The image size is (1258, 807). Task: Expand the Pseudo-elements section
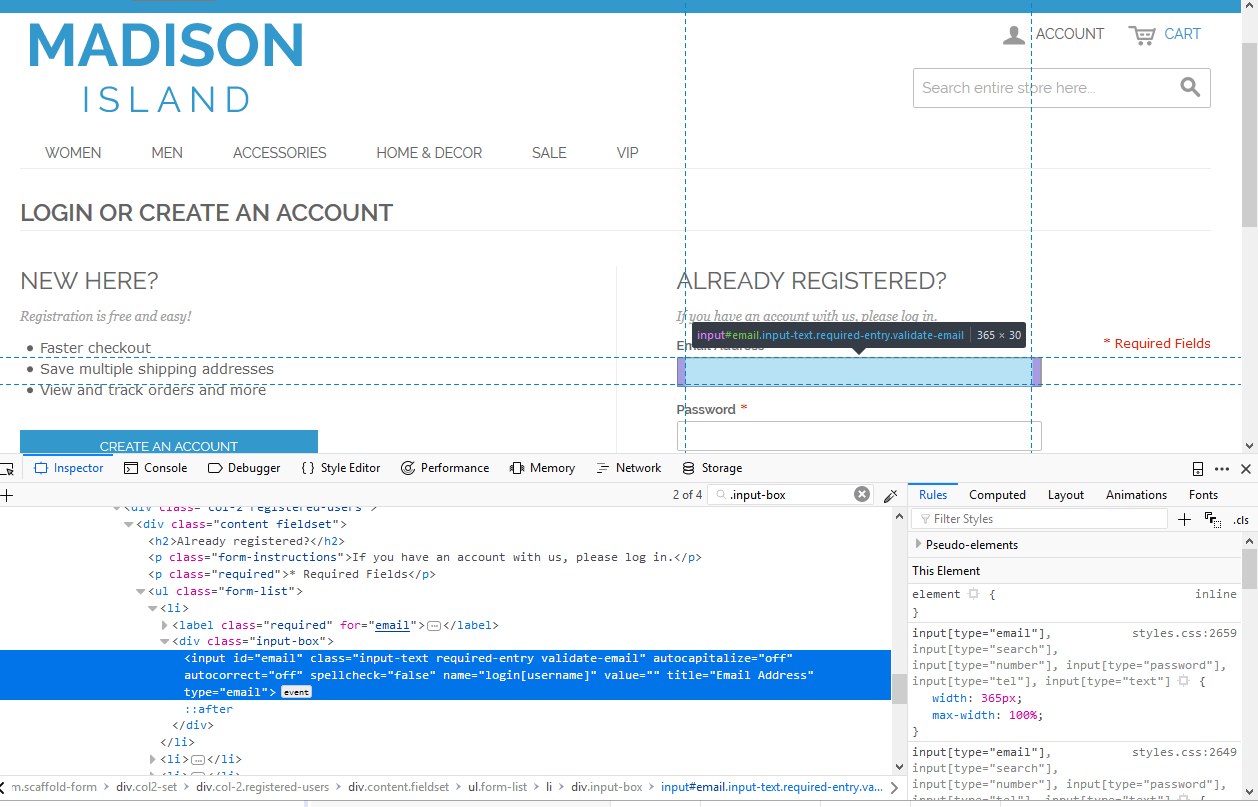(919, 545)
